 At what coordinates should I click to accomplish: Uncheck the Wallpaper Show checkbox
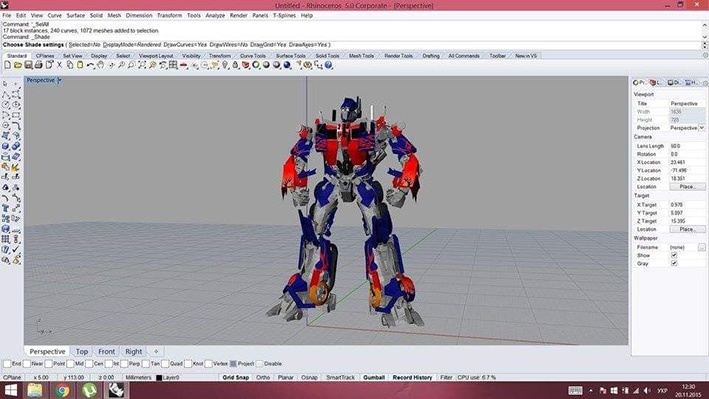[674, 256]
